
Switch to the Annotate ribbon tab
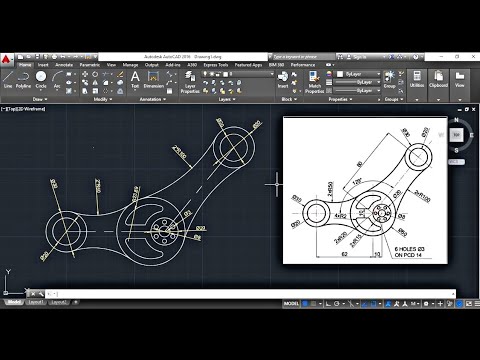point(64,65)
